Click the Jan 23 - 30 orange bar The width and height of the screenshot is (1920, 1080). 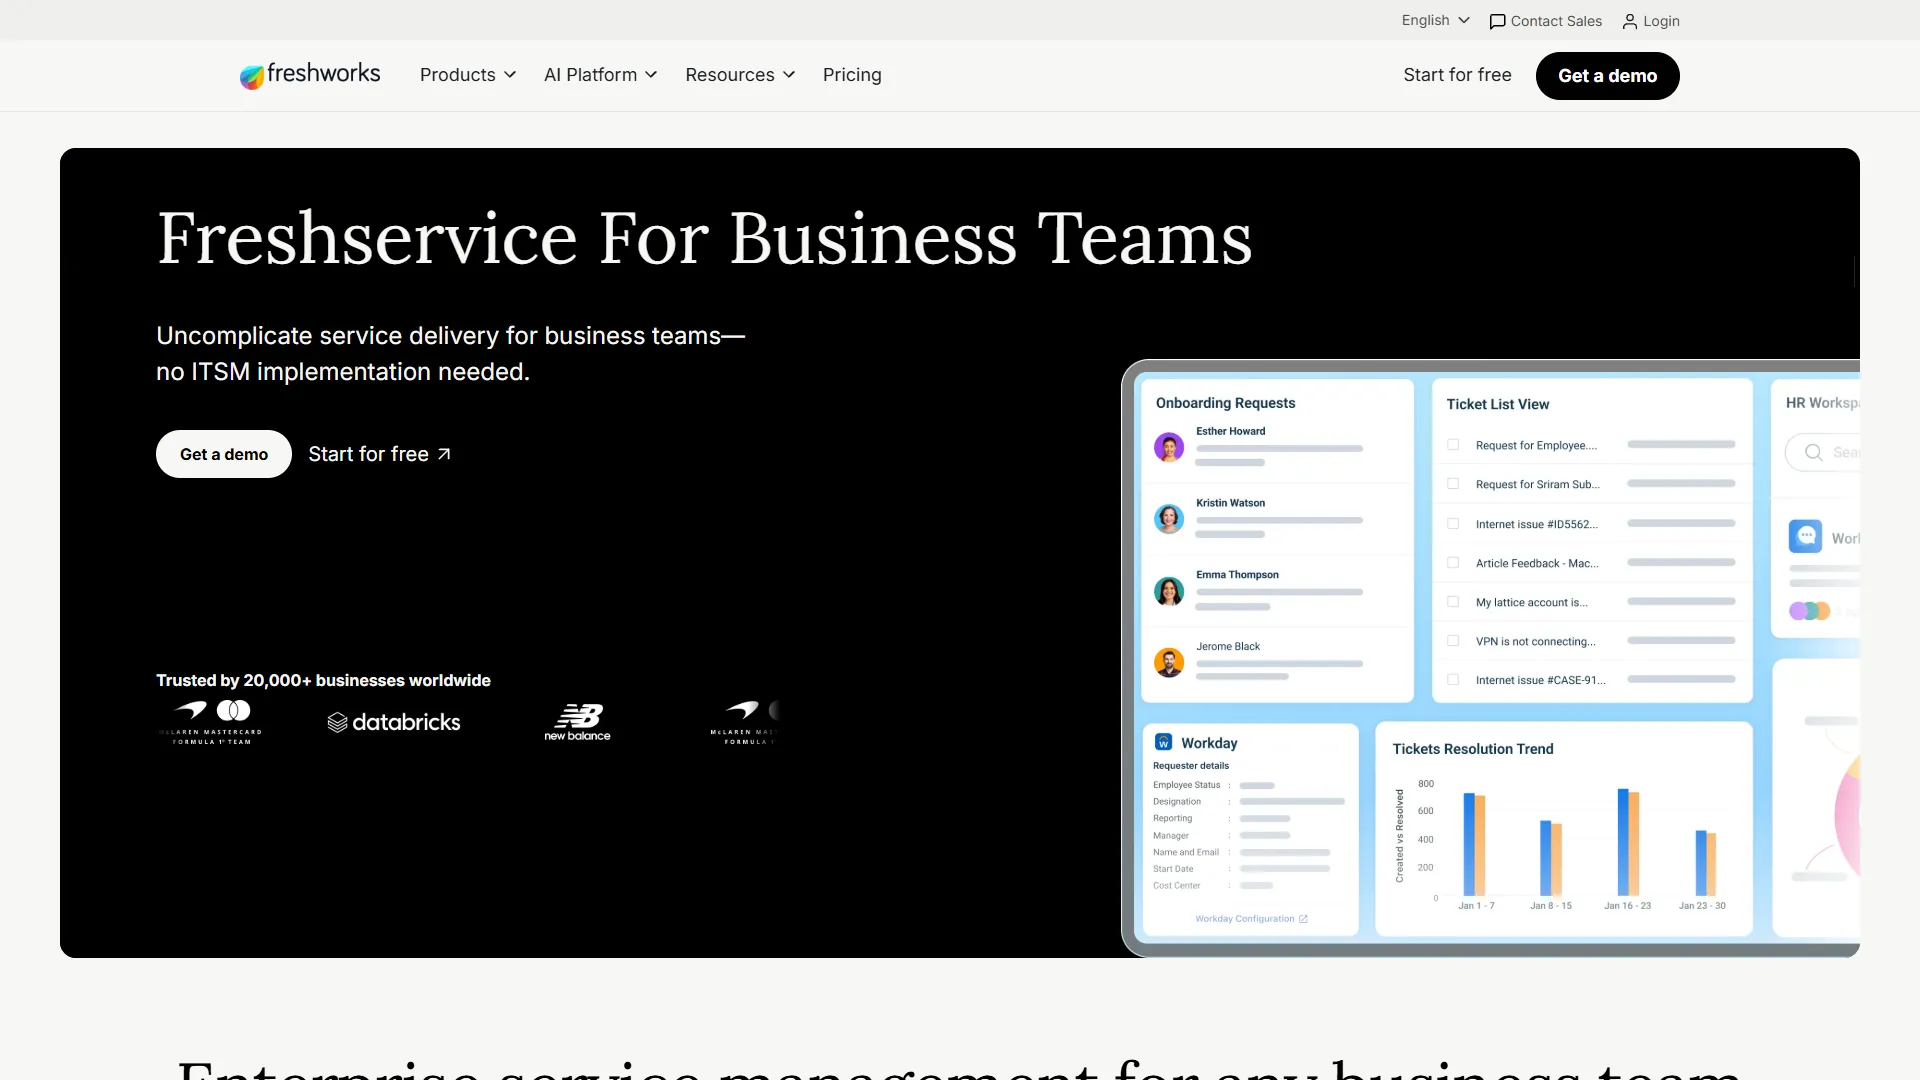pos(1711,864)
